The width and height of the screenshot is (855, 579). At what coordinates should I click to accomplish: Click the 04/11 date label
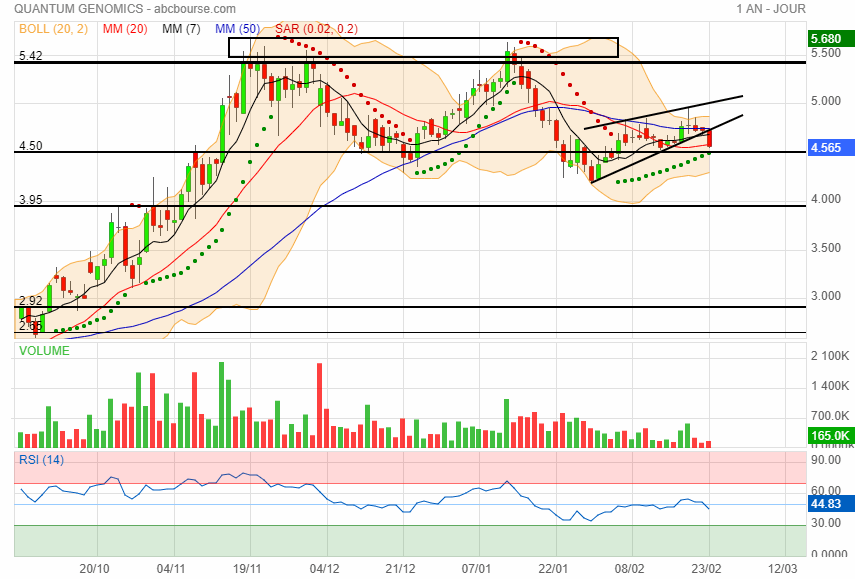tap(171, 569)
